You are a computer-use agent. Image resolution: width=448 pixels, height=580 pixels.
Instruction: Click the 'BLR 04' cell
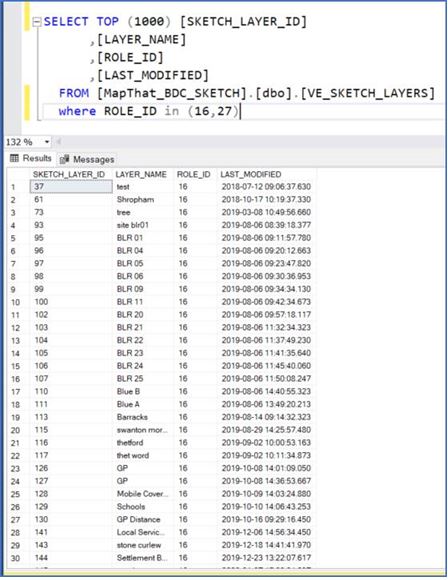tap(143, 251)
